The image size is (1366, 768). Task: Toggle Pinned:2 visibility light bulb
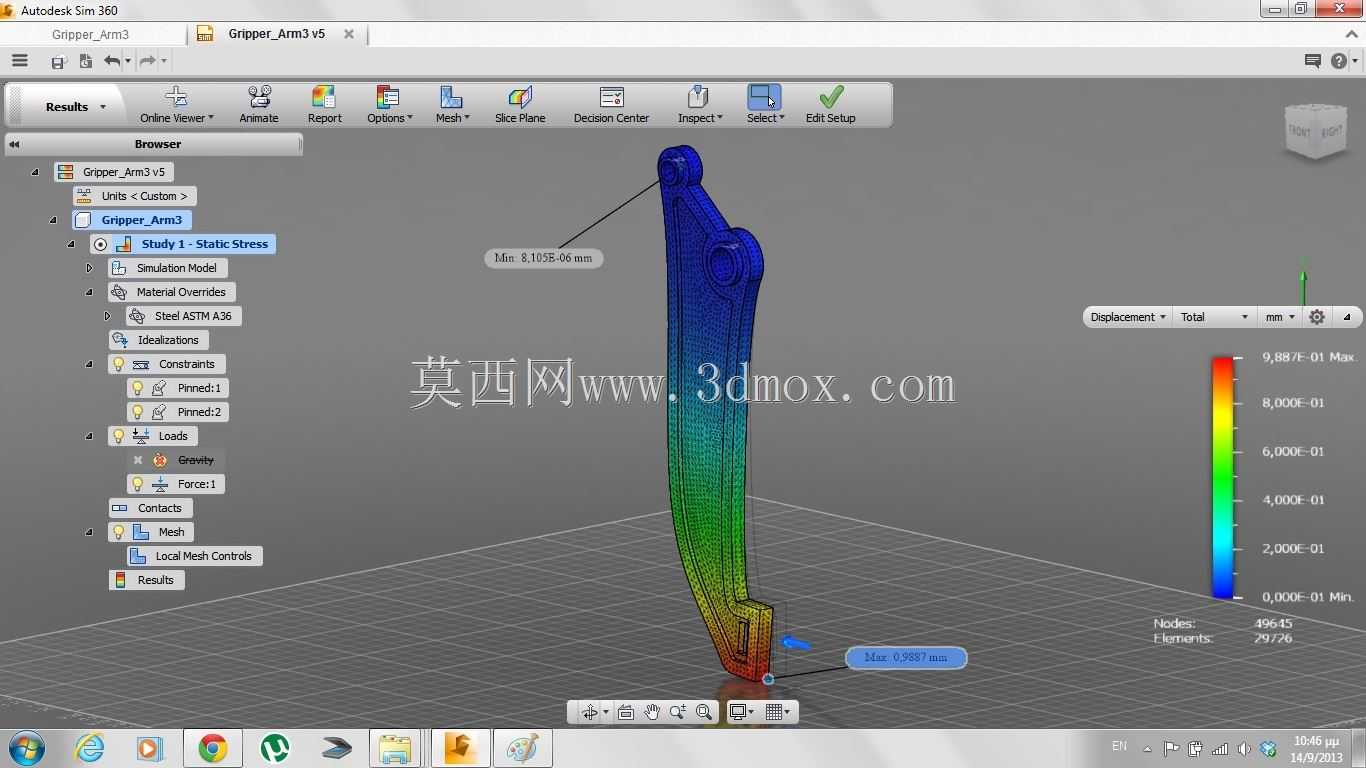coord(138,412)
